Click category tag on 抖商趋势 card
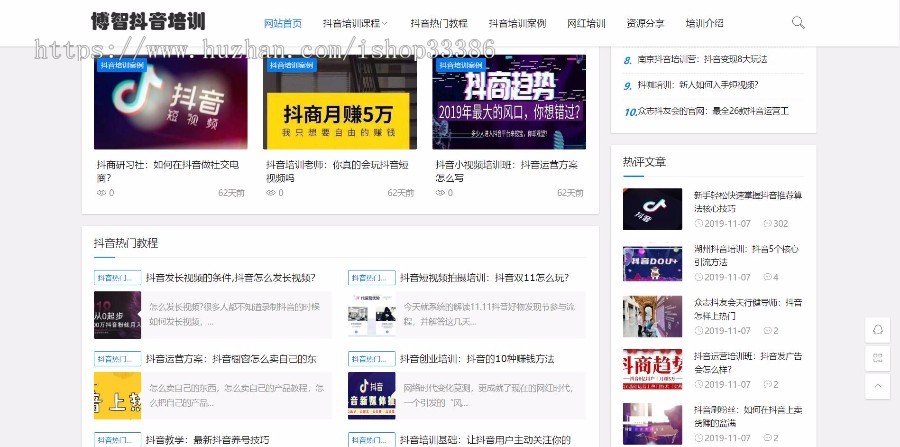Image resolution: width=900 pixels, height=447 pixels. coord(460,65)
